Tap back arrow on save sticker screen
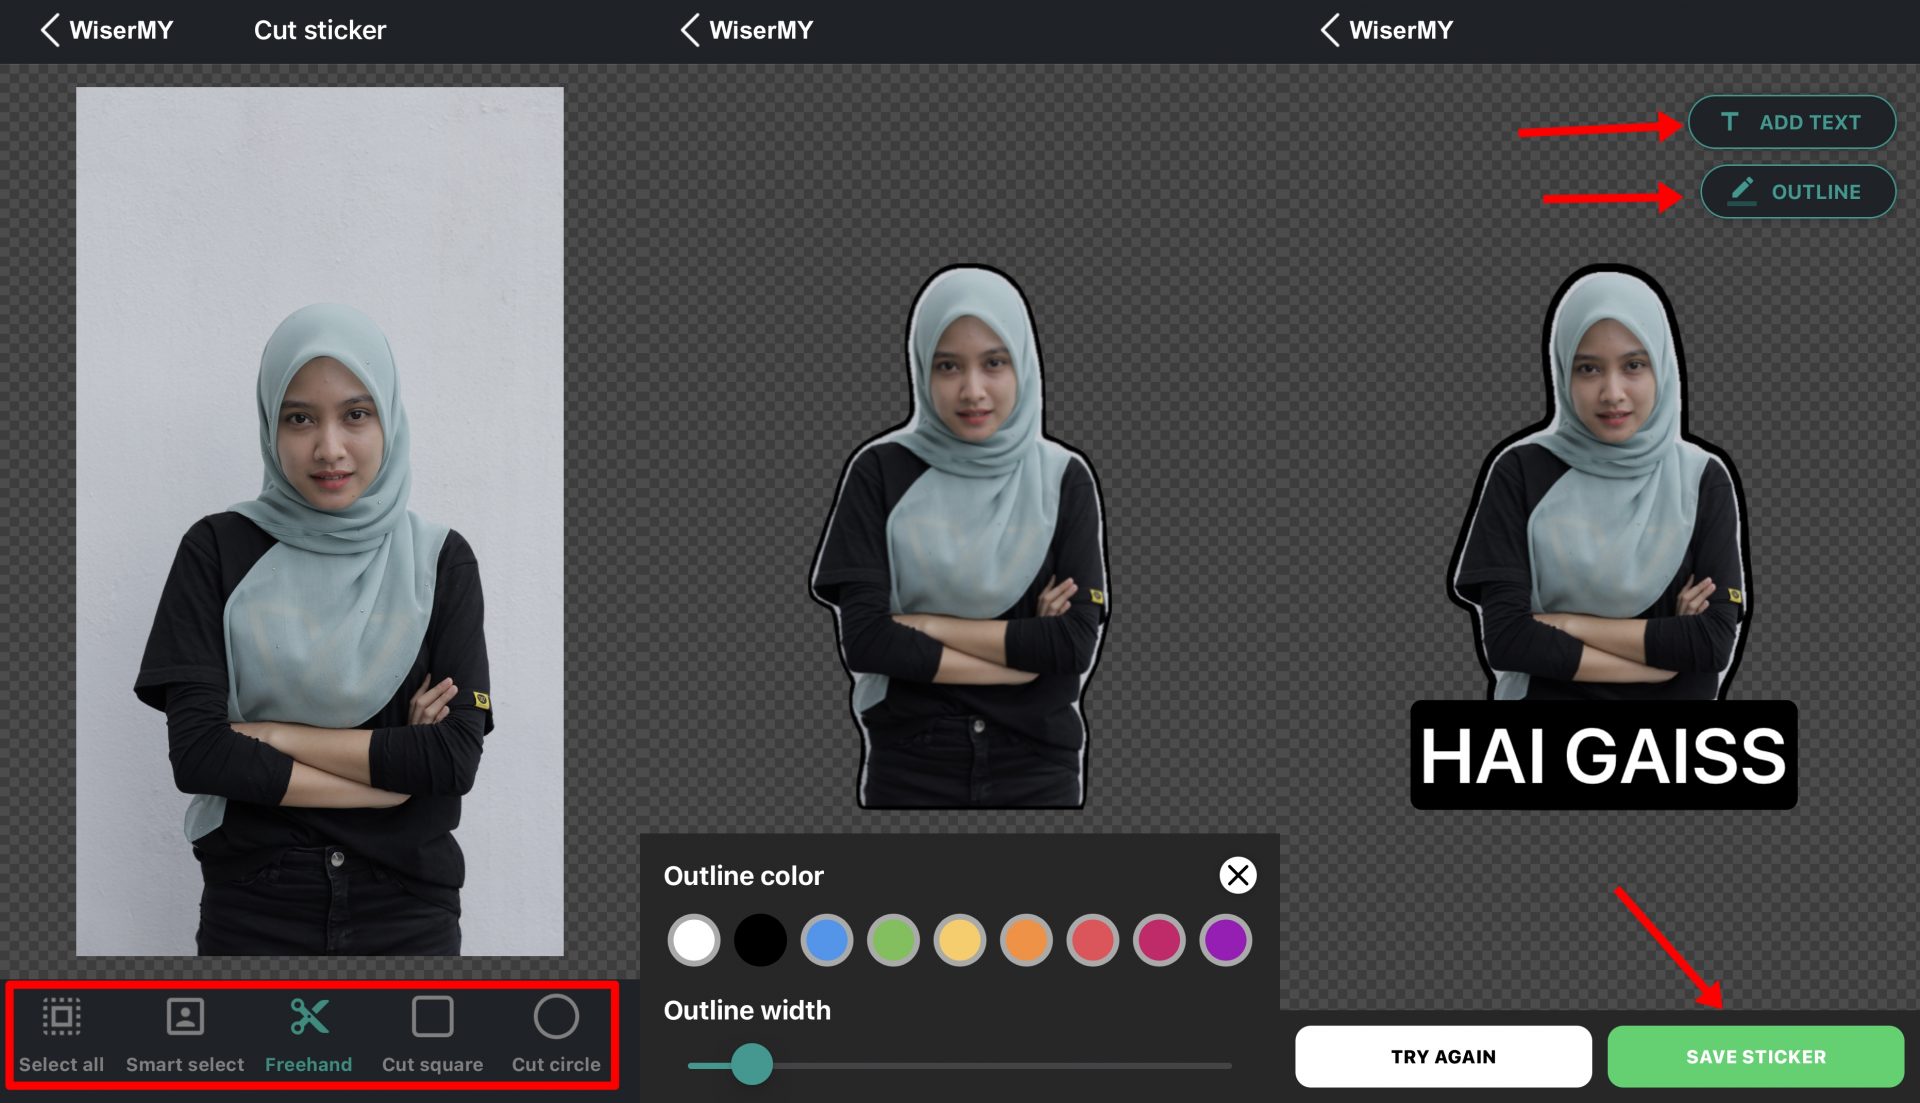The height and width of the screenshot is (1103, 1920). (1330, 30)
